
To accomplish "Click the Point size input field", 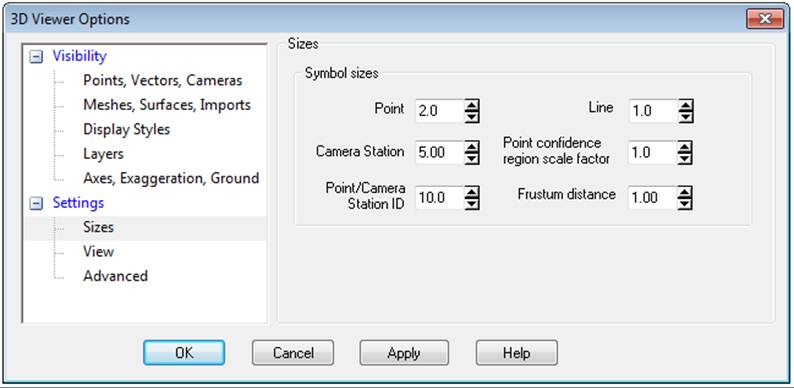I will [440, 111].
